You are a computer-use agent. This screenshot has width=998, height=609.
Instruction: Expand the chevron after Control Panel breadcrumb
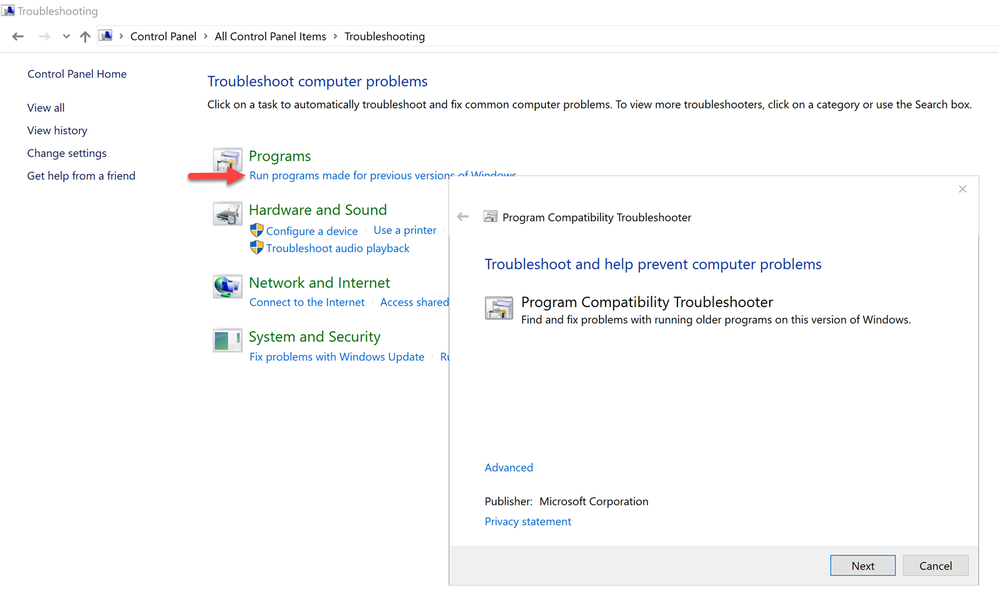[x=206, y=37]
